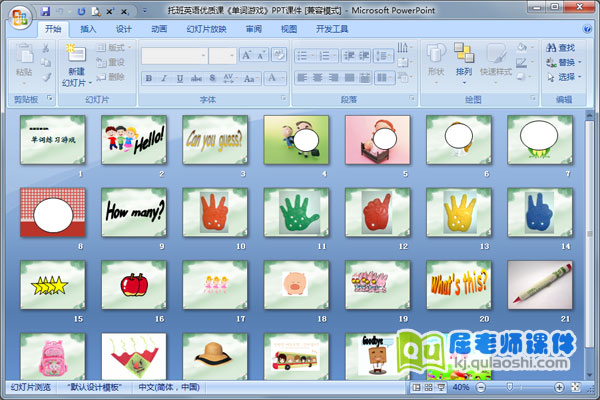This screenshot has height=400, width=600.
Task: Click Save icon in quick access toolbar
Action: (x=46, y=10)
